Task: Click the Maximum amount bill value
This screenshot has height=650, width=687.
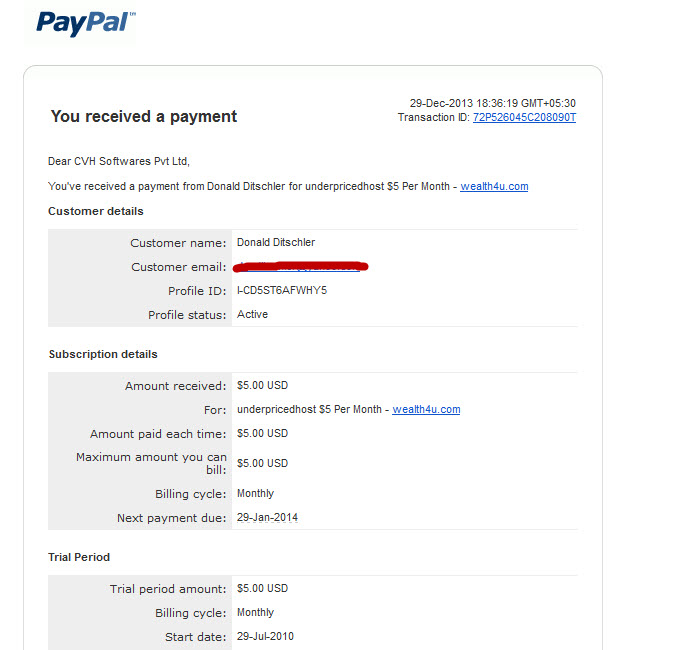Action: (262, 463)
